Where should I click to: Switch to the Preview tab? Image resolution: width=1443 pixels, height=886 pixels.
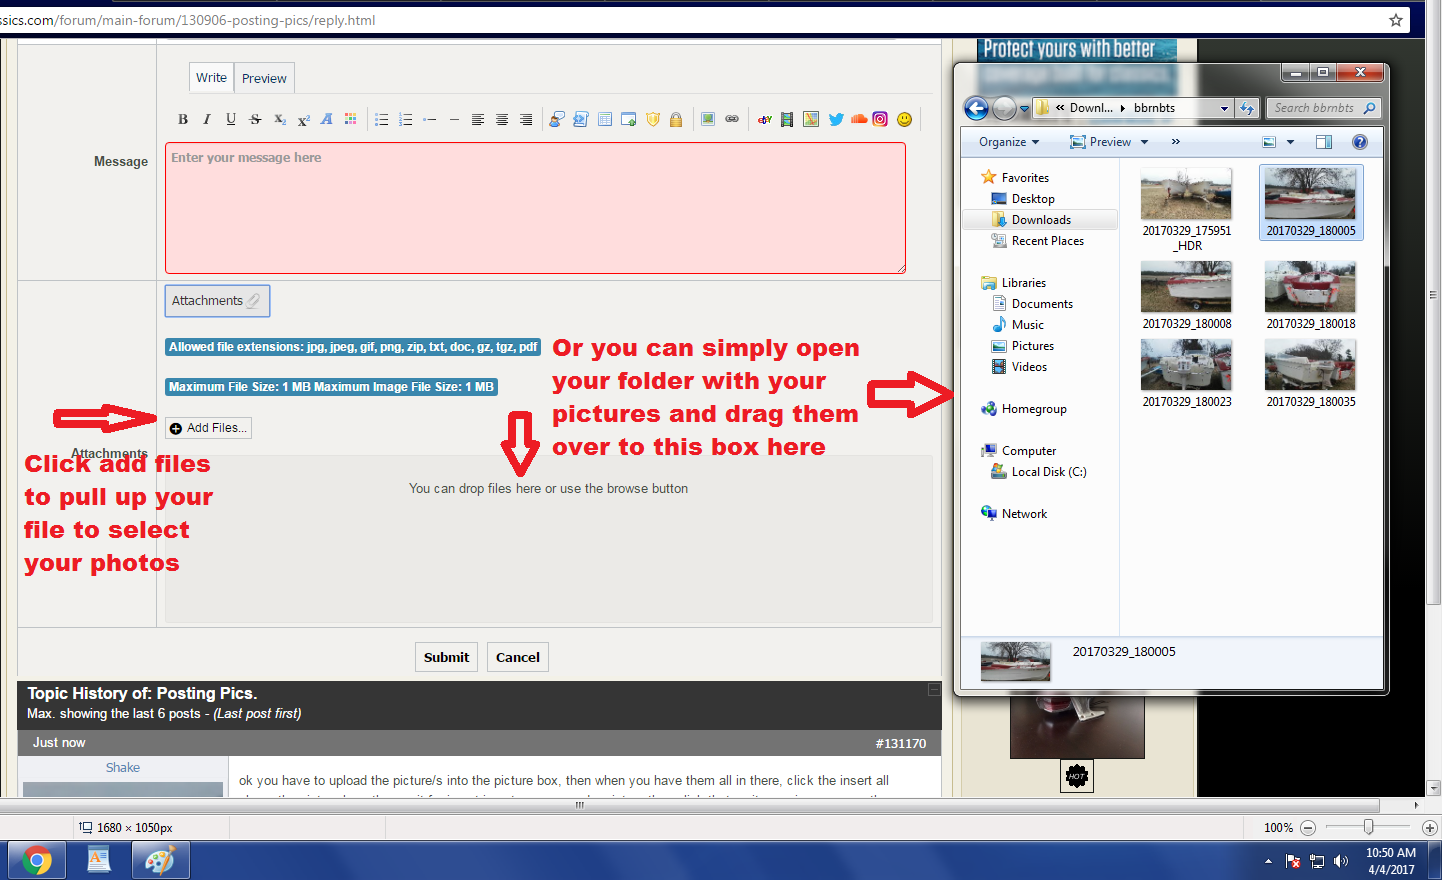click(264, 78)
